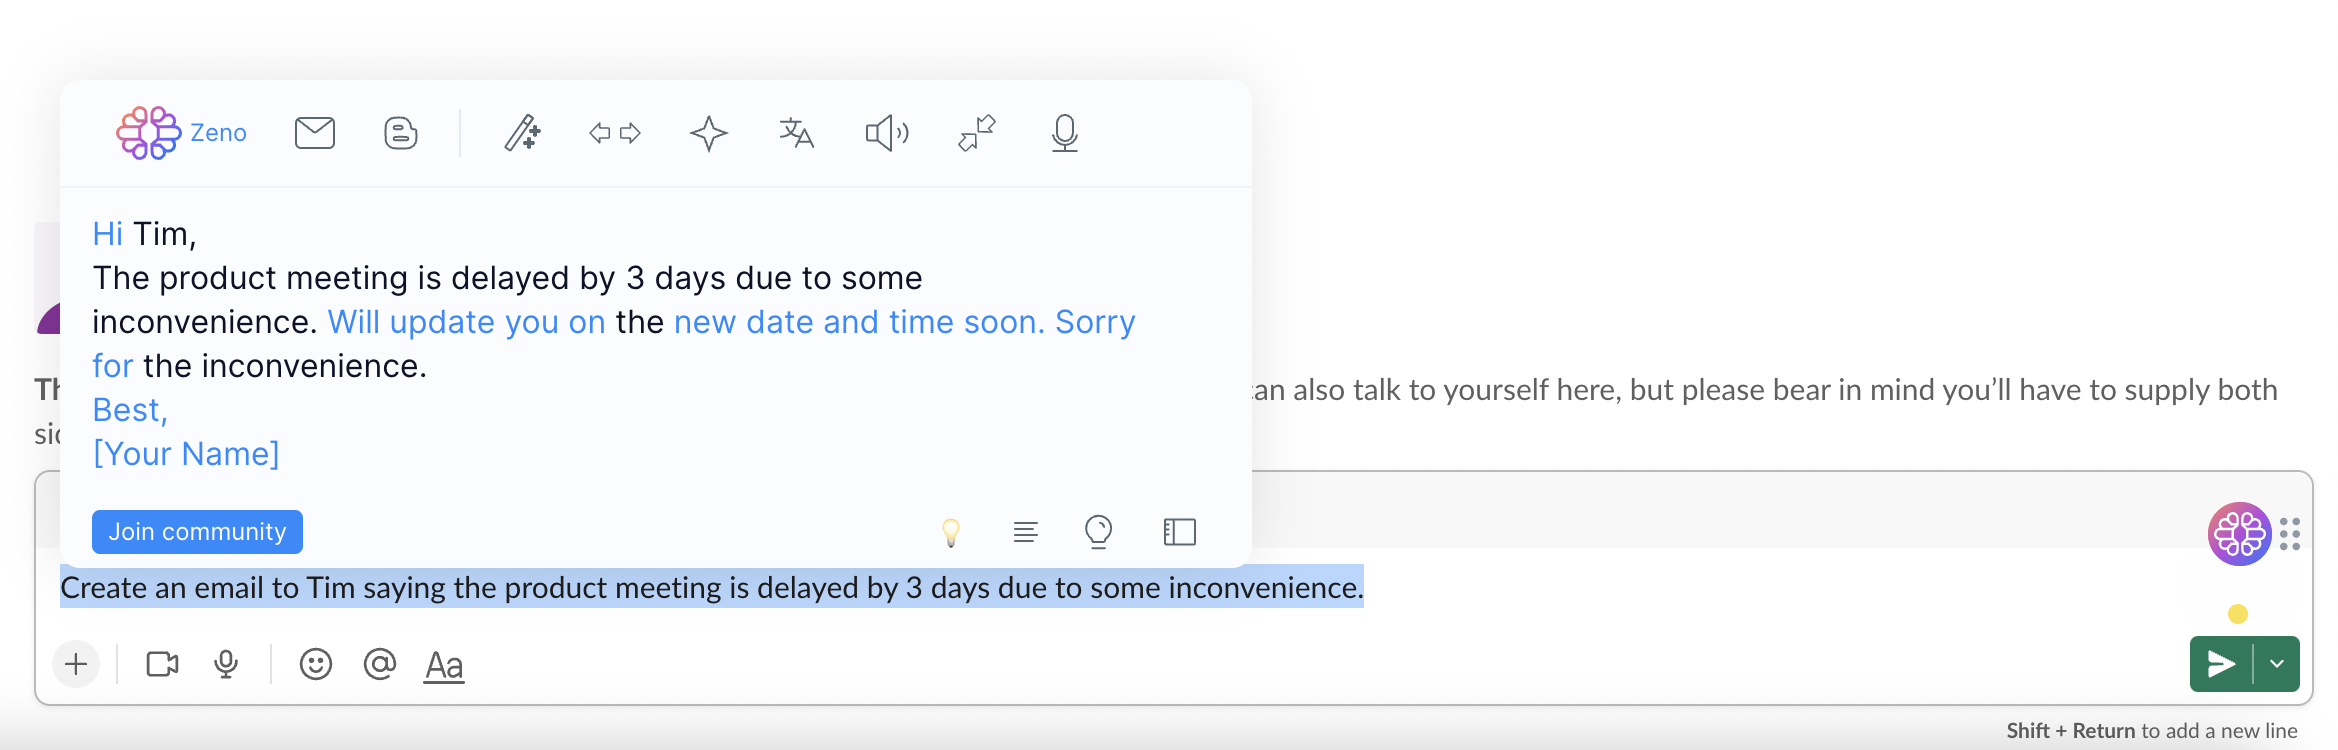The width and height of the screenshot is (2338, 750).
Task: Click the shorten text icon with inward arrows
Action: [975, 132]
